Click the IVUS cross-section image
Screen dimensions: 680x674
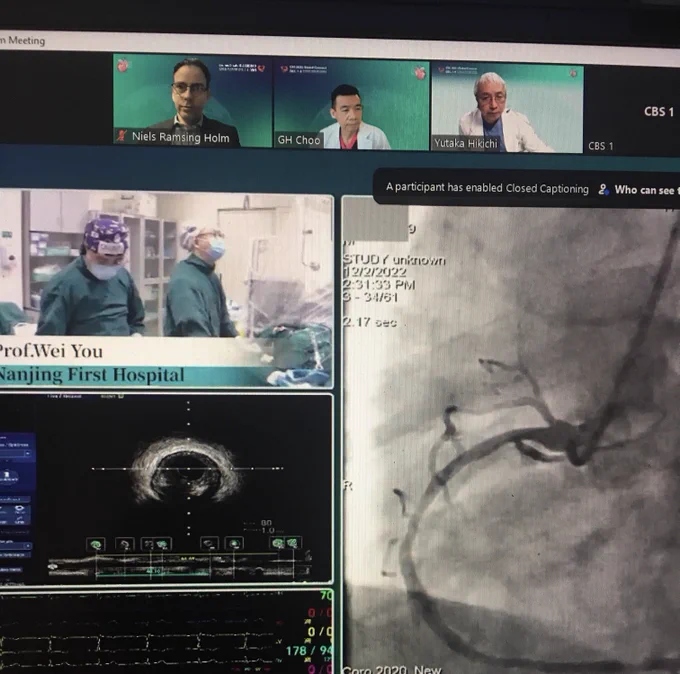coord(185,470)
